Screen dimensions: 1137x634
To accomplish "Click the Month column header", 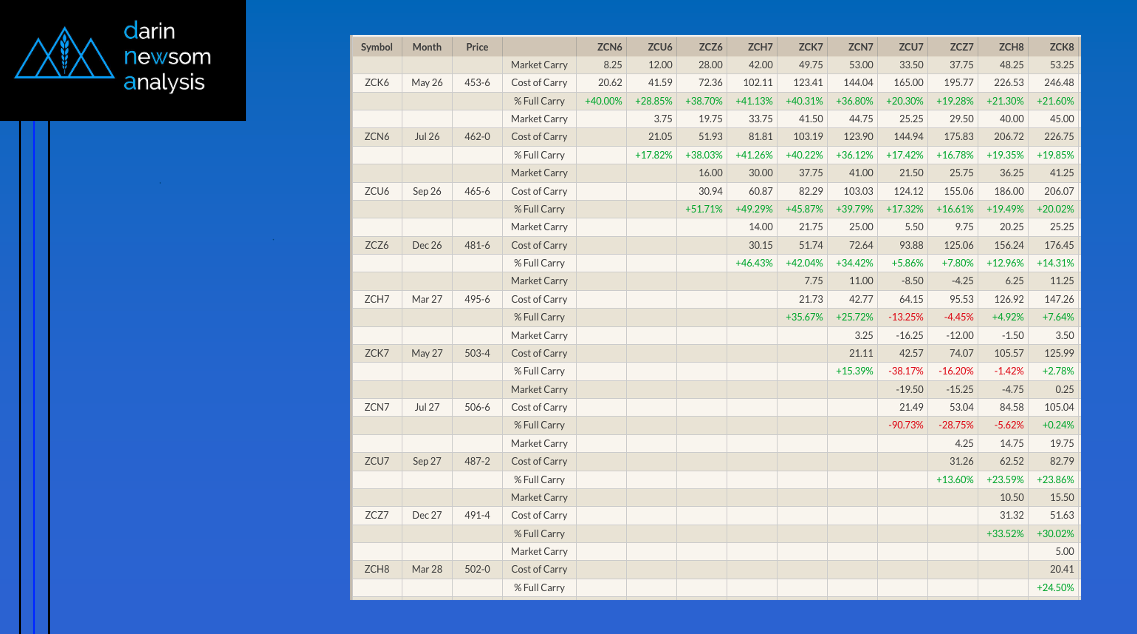I will click(x=427, y=47).
